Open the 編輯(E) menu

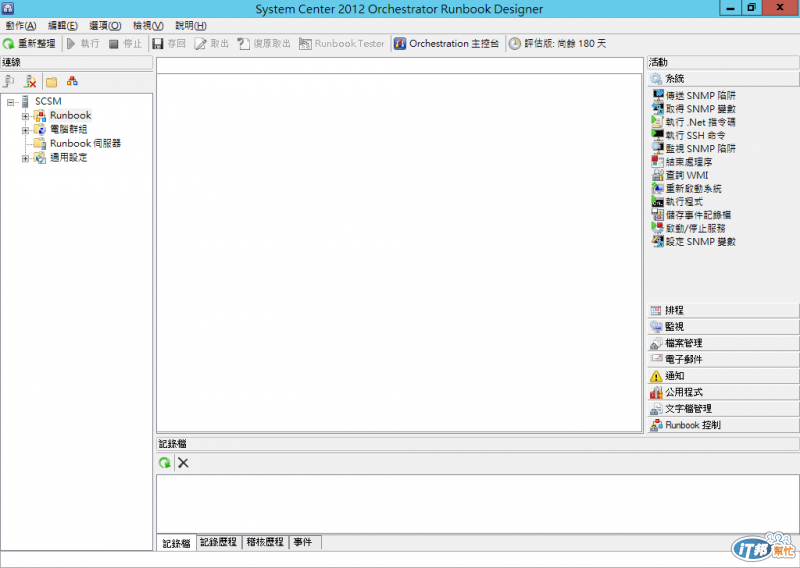point(63,26)
